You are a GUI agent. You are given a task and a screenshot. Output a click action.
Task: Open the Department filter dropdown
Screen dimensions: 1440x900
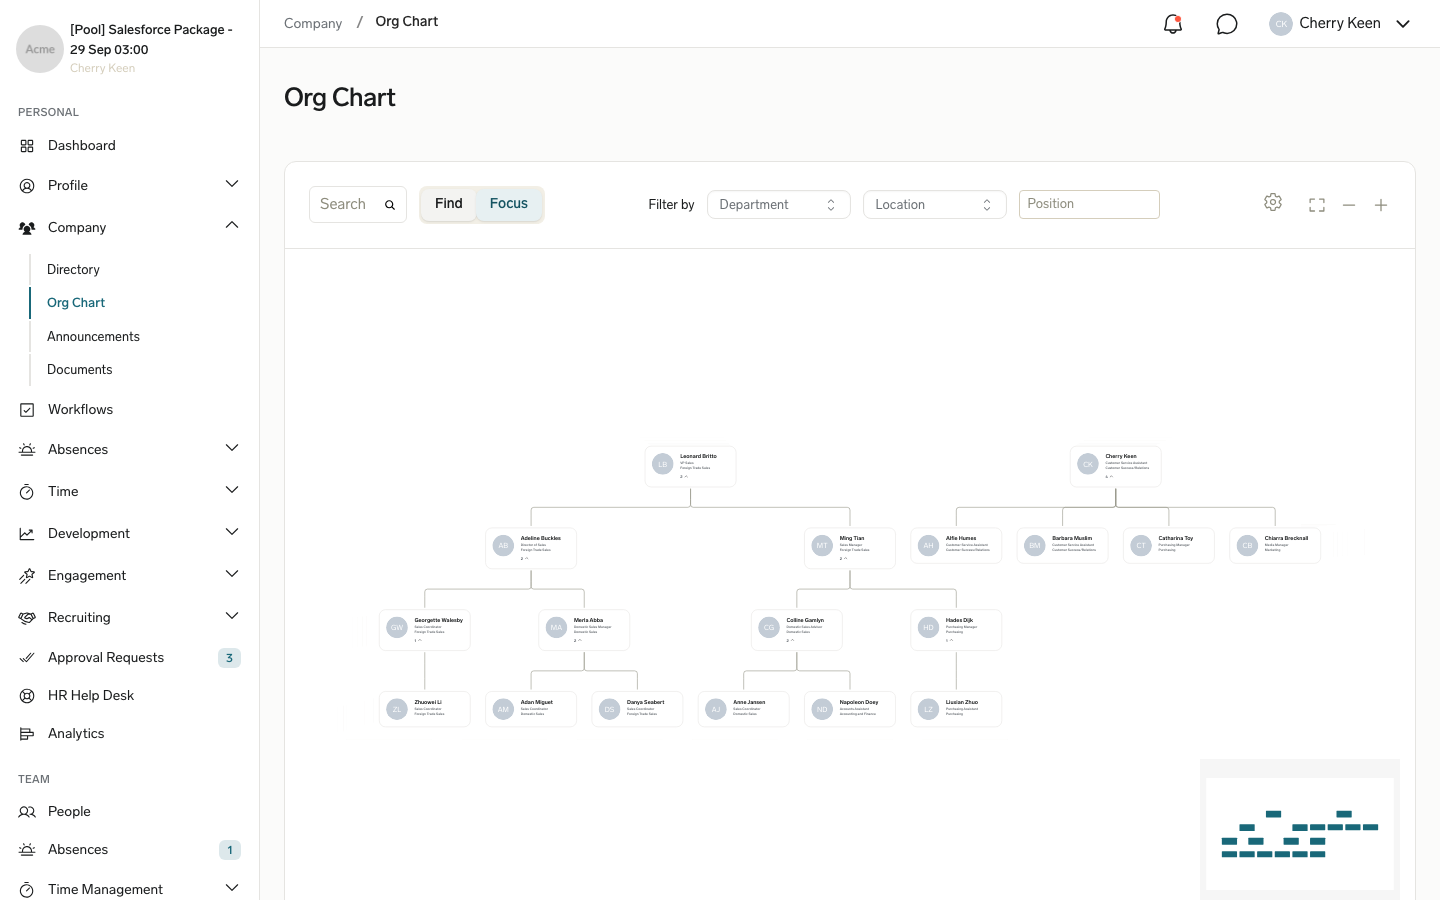[778, 205]
